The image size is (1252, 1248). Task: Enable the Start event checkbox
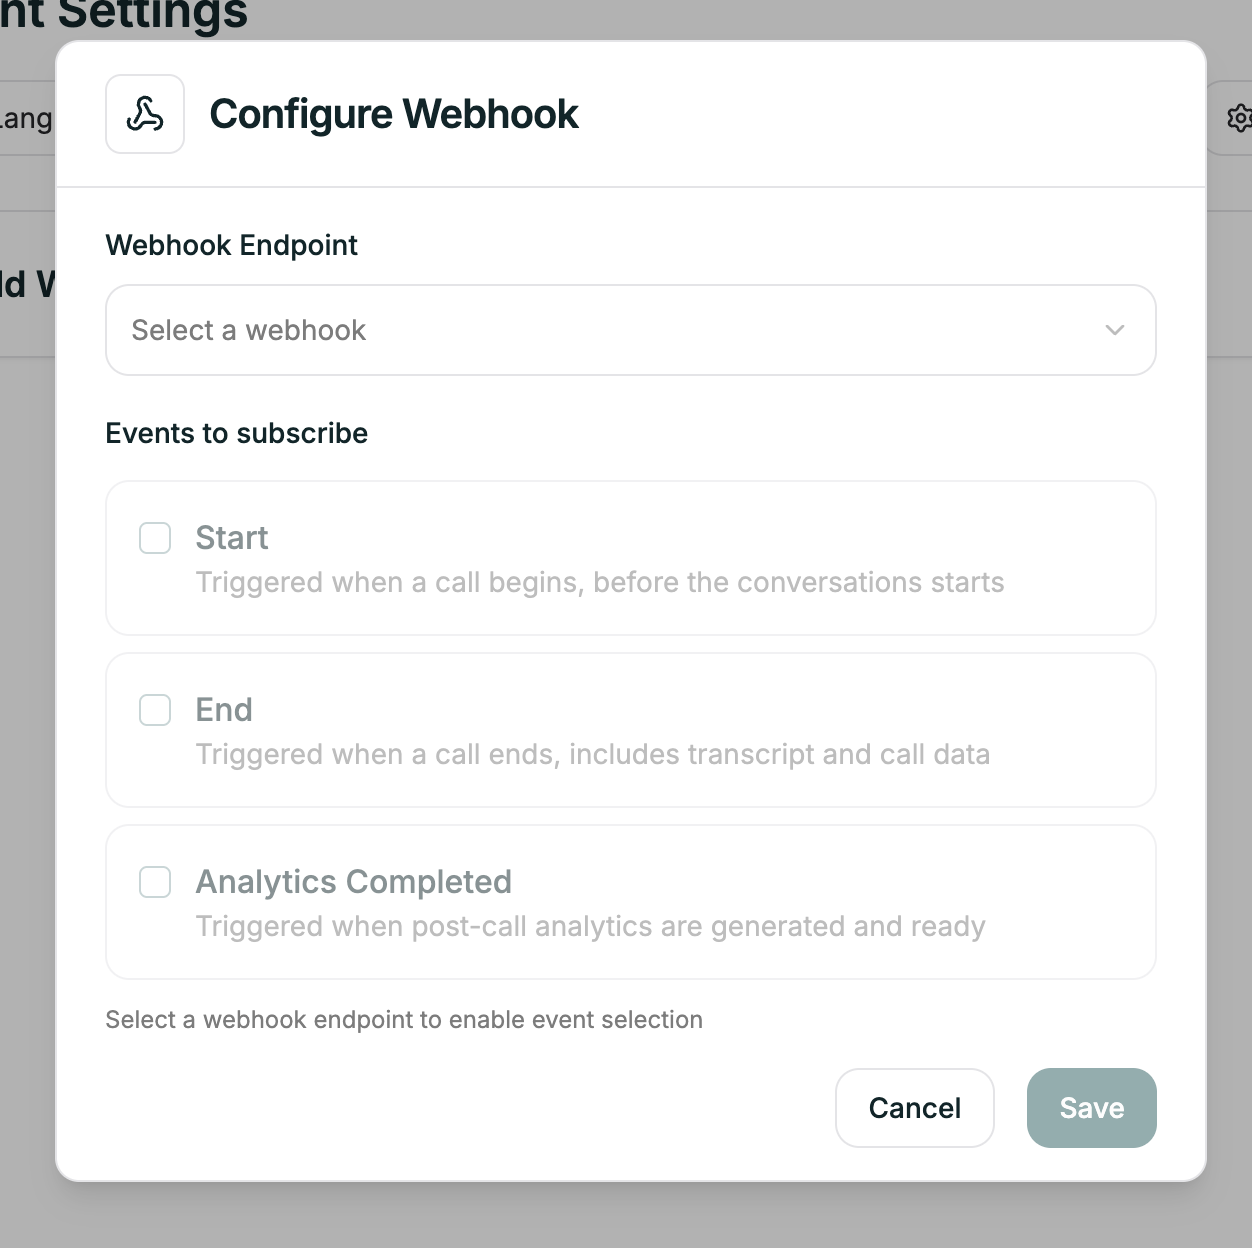tap(155, 538)
